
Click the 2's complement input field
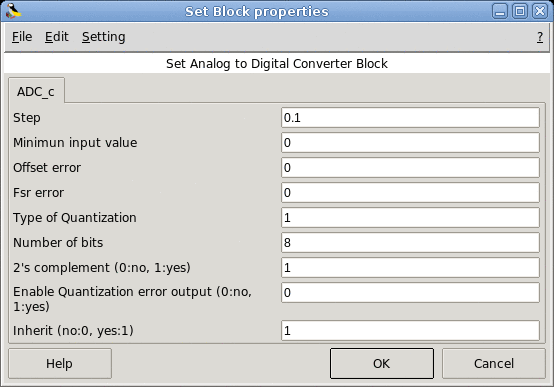point(410,268)
